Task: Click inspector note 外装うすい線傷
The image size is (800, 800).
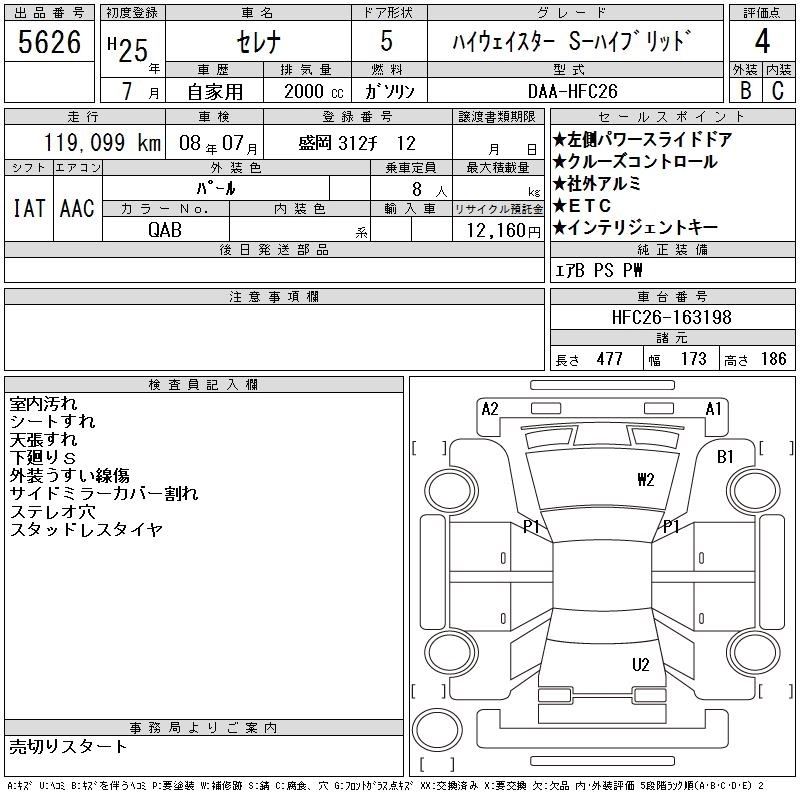Action: click(x=70, y=475)
